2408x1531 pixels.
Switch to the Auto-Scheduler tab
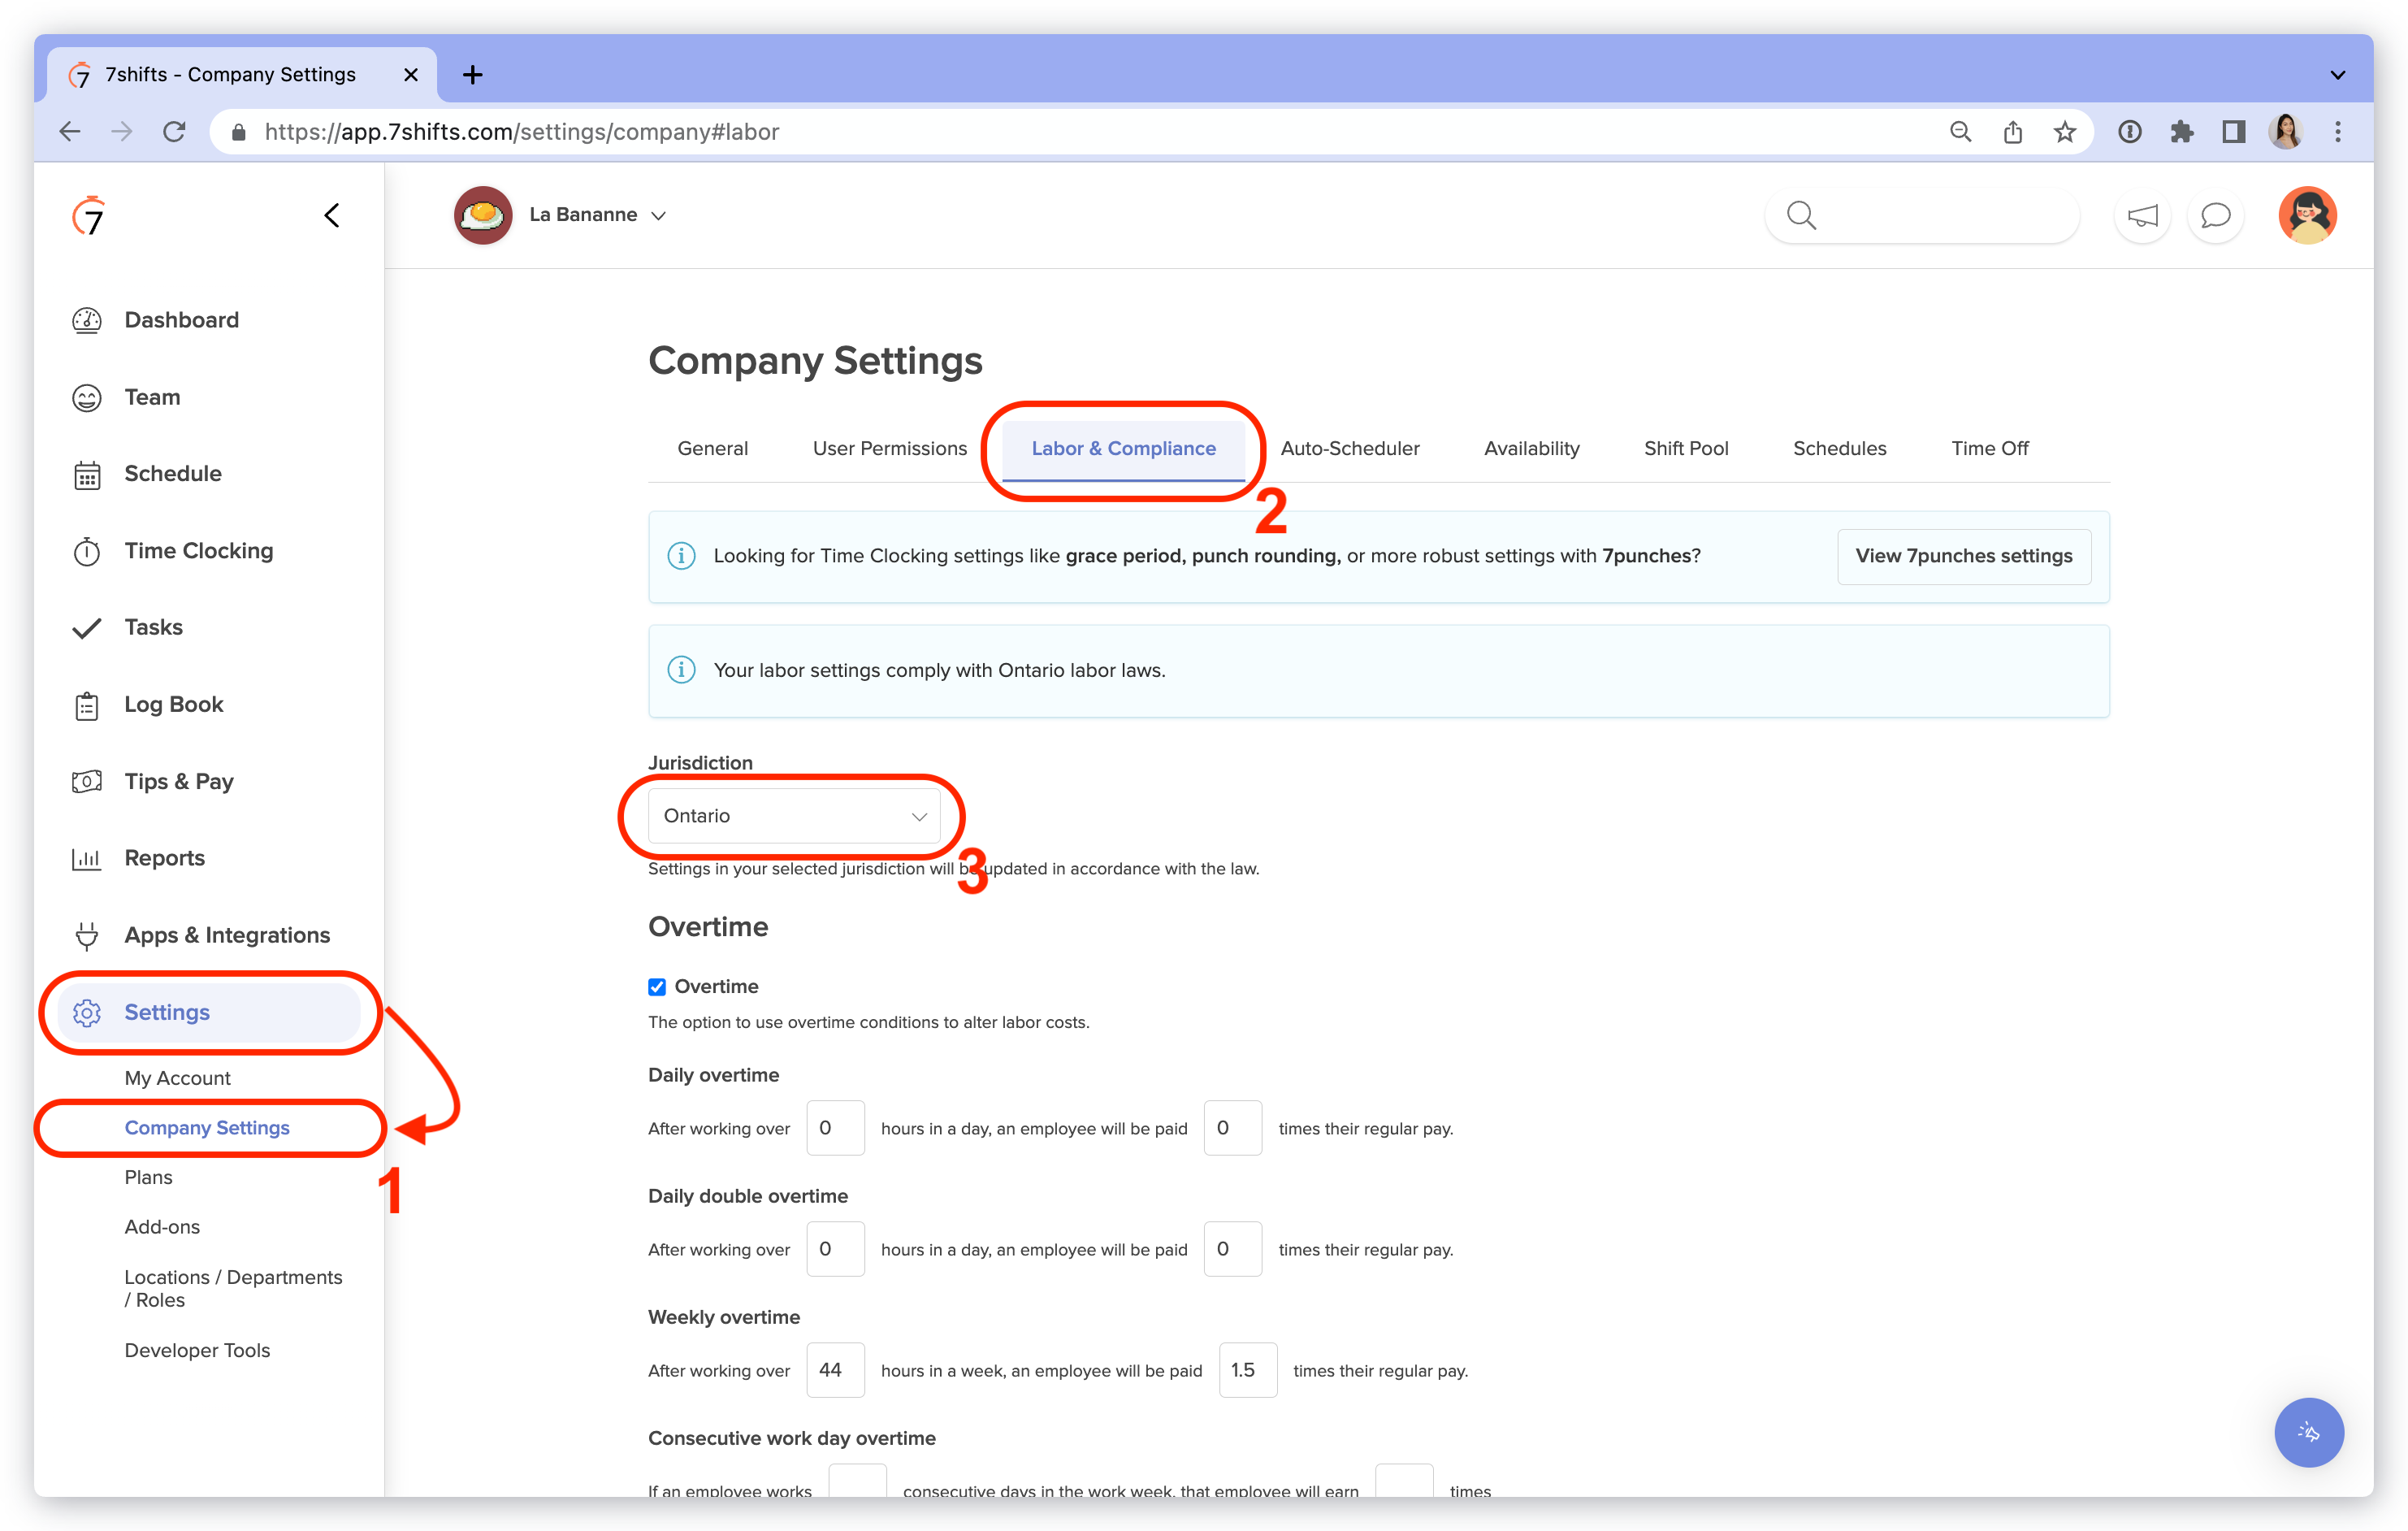pos(1349,449)
